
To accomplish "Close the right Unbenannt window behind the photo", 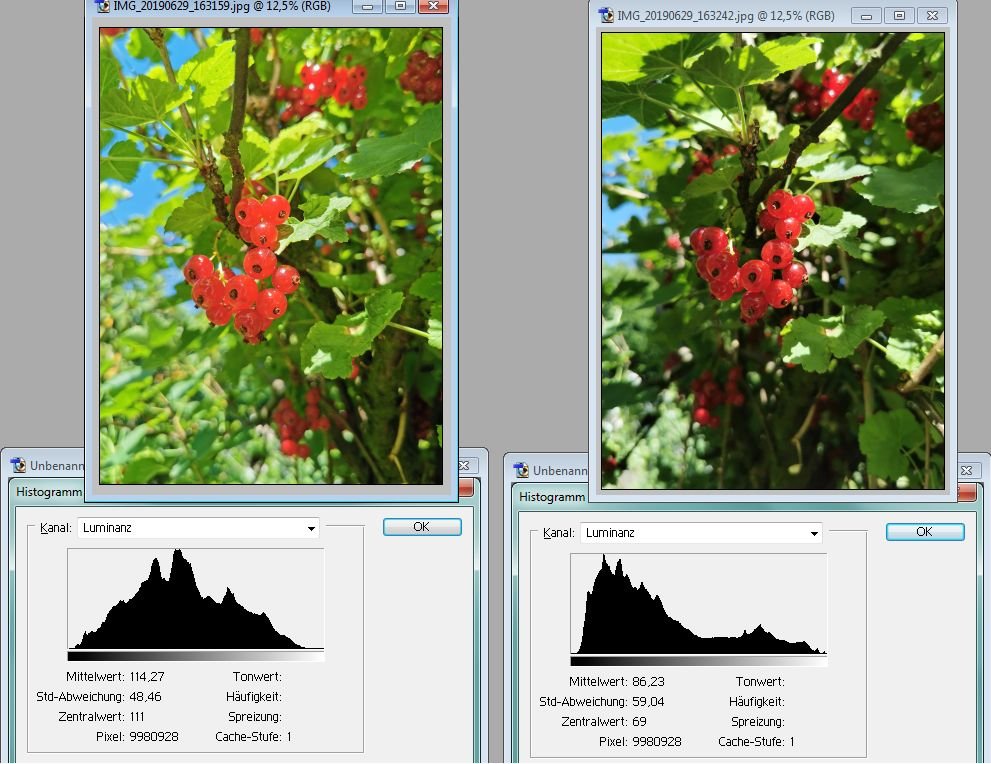I will [966, 470].
